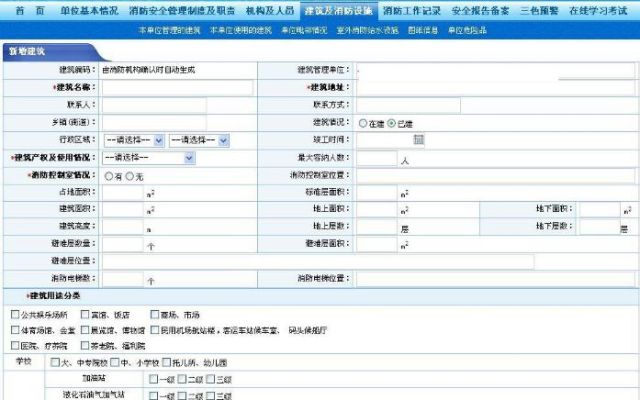Open the 室外消防给水设施 submenu link
The image size is (640, 400).
(367, 30)
